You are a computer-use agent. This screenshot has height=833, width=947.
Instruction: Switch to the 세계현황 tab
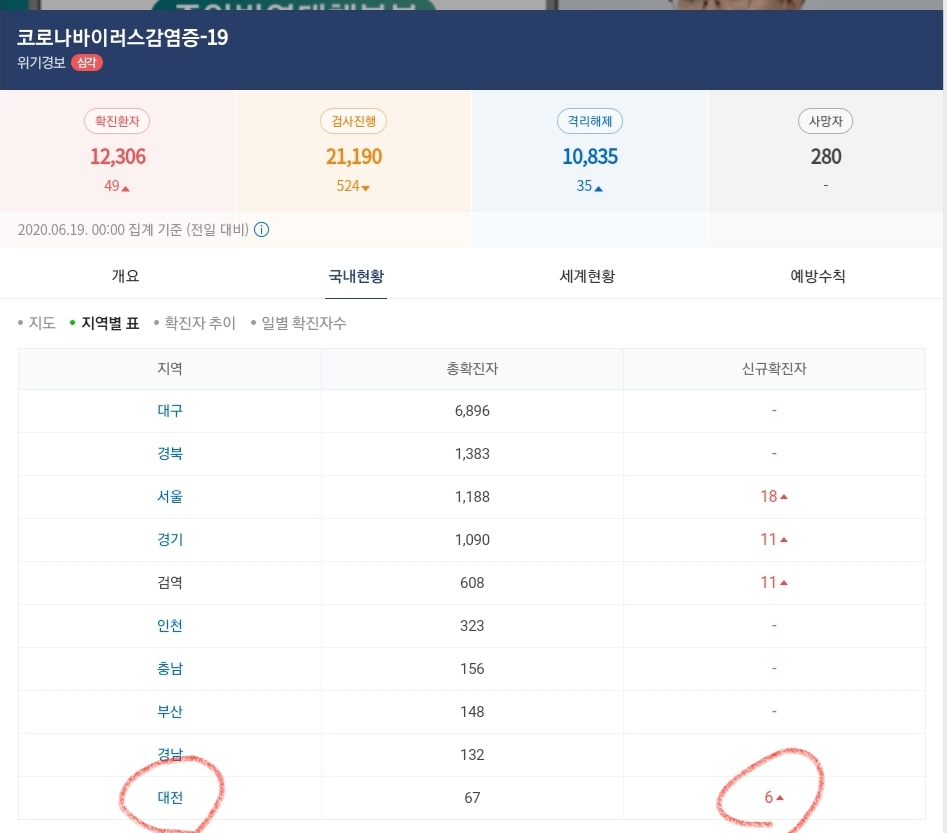click(x=587, y=277)
